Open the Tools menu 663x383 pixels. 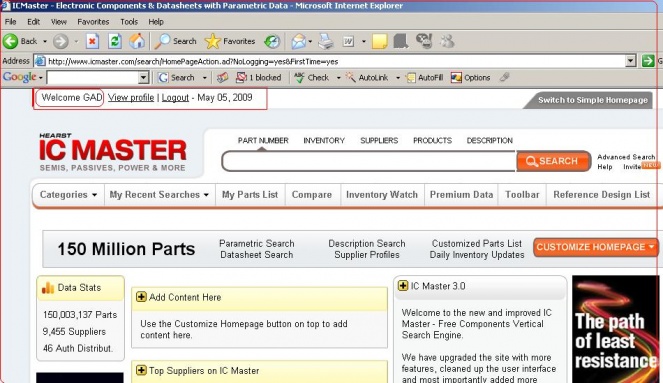tap(129, 22)
